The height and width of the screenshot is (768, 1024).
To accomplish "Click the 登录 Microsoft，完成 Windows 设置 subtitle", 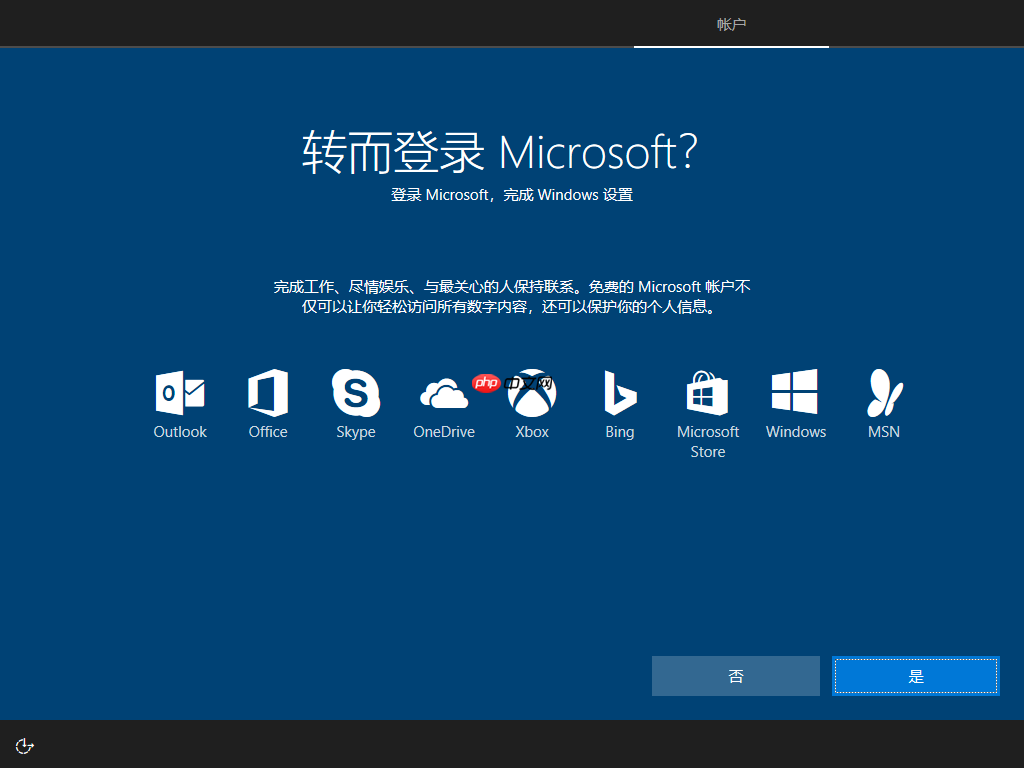I will 512,195.
